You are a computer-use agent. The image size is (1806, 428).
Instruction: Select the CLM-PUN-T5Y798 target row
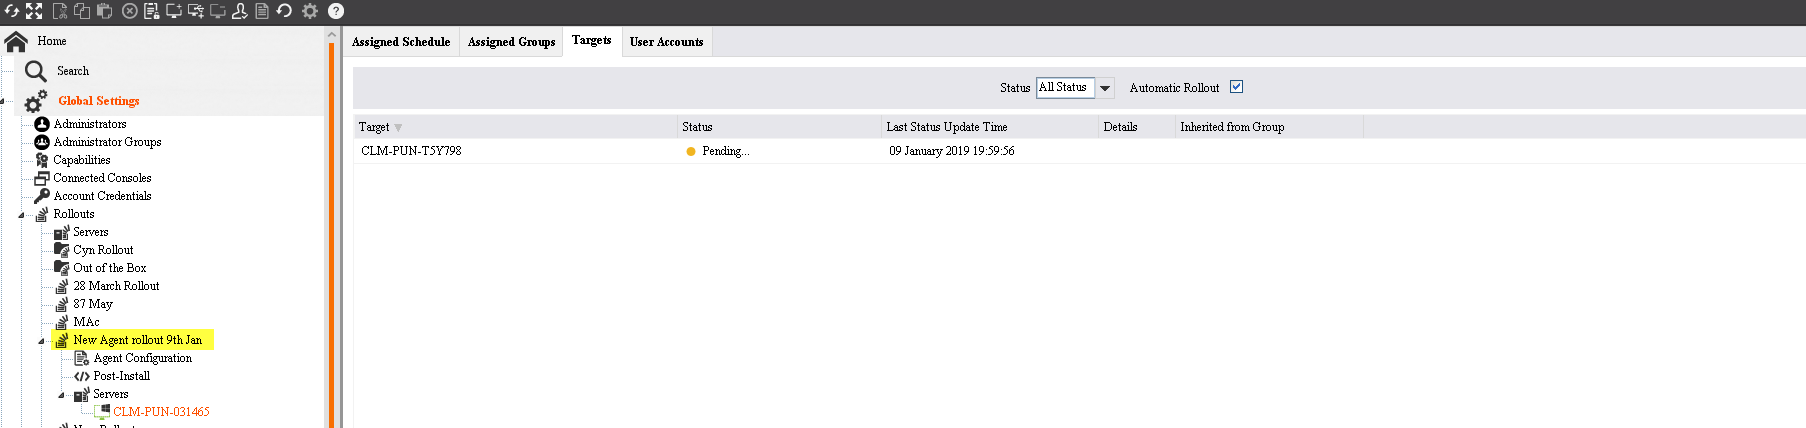(x=411, y=151)
